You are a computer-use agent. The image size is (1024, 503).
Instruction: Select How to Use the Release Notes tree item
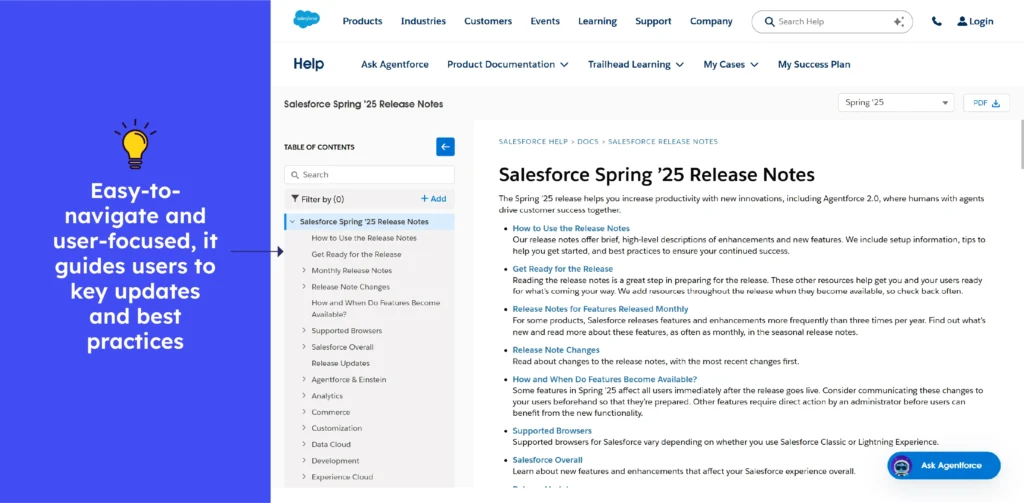point(364,238)
